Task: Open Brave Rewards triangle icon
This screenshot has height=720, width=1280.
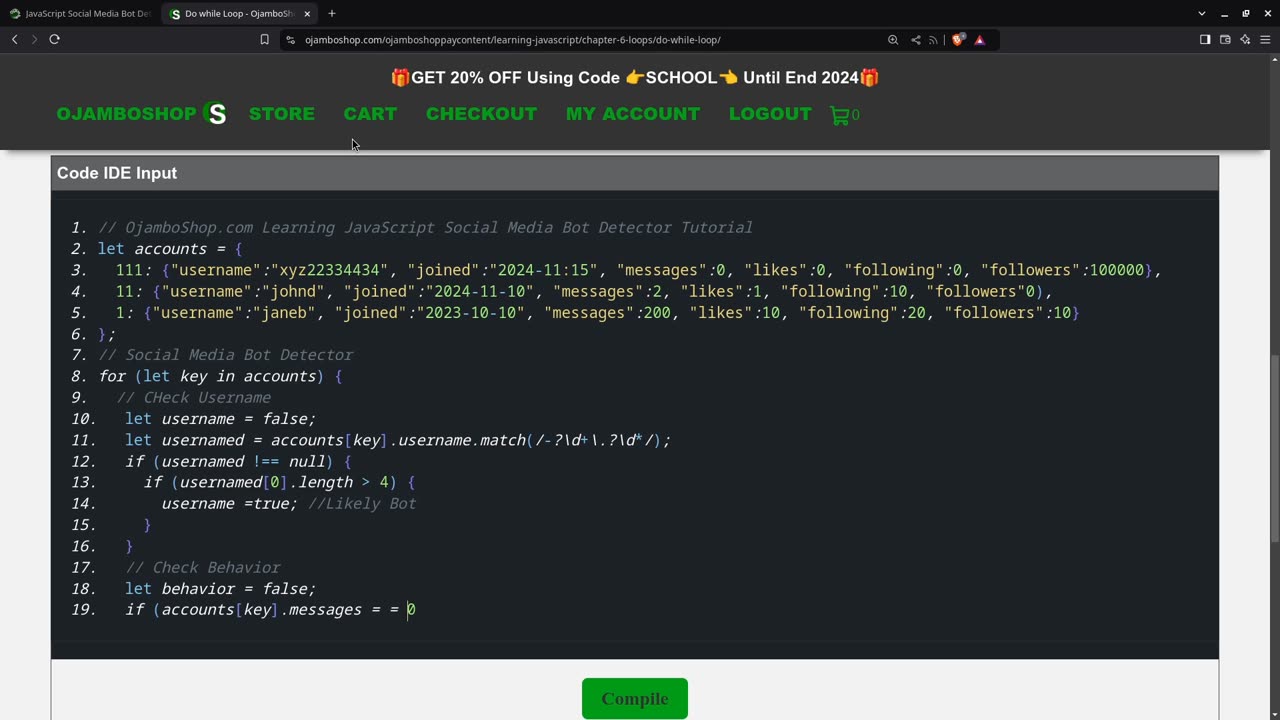Action: pyautogui.click(x=980, y=40)
